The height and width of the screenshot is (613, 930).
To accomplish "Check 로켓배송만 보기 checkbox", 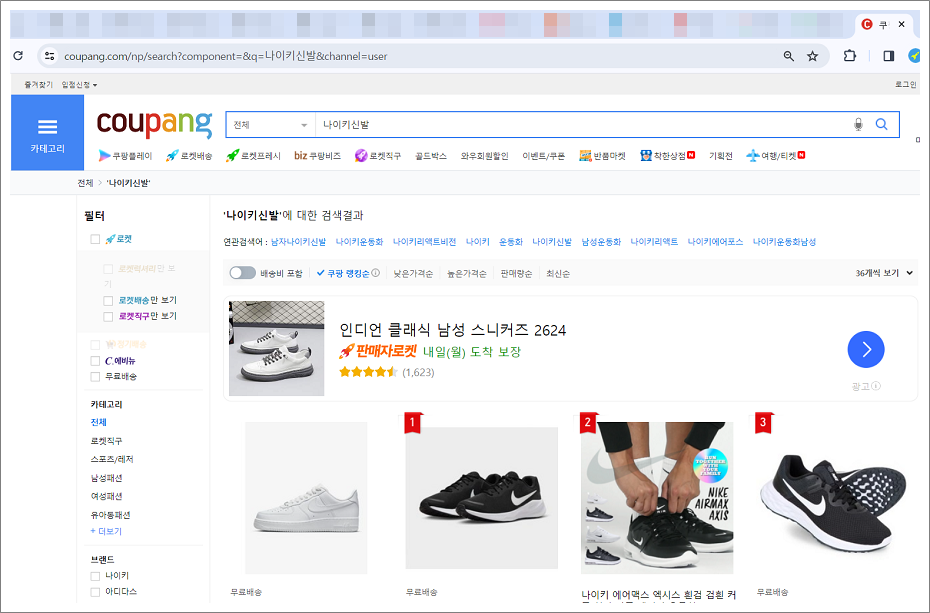I will click(108, 301).
